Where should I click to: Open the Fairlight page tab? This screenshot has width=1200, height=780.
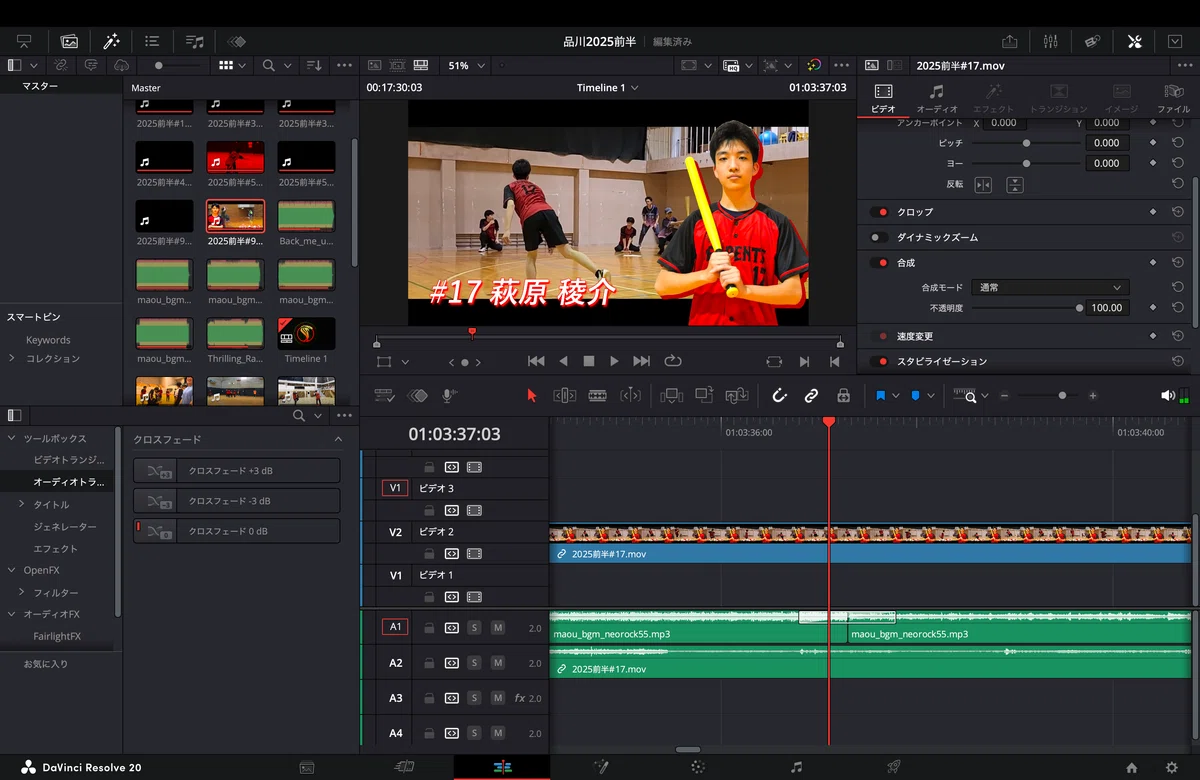pos(796,767)
